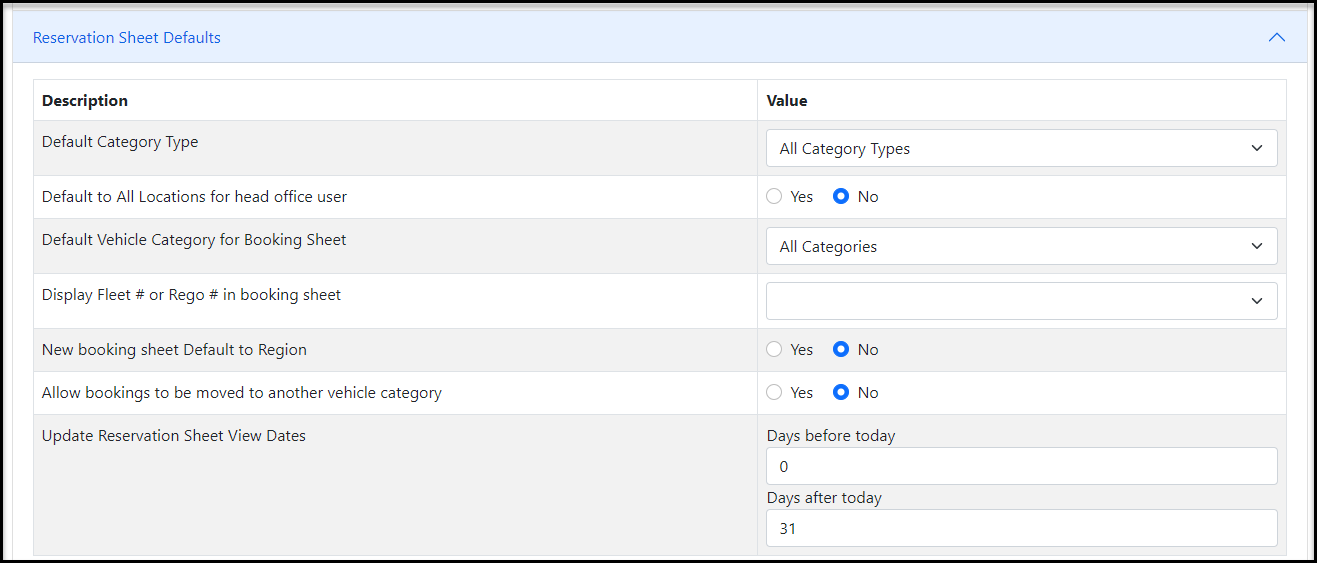Image resolution: width=1317 pixels, height=563 pixels.
Task: Click the Description column header
Action: 85,101
